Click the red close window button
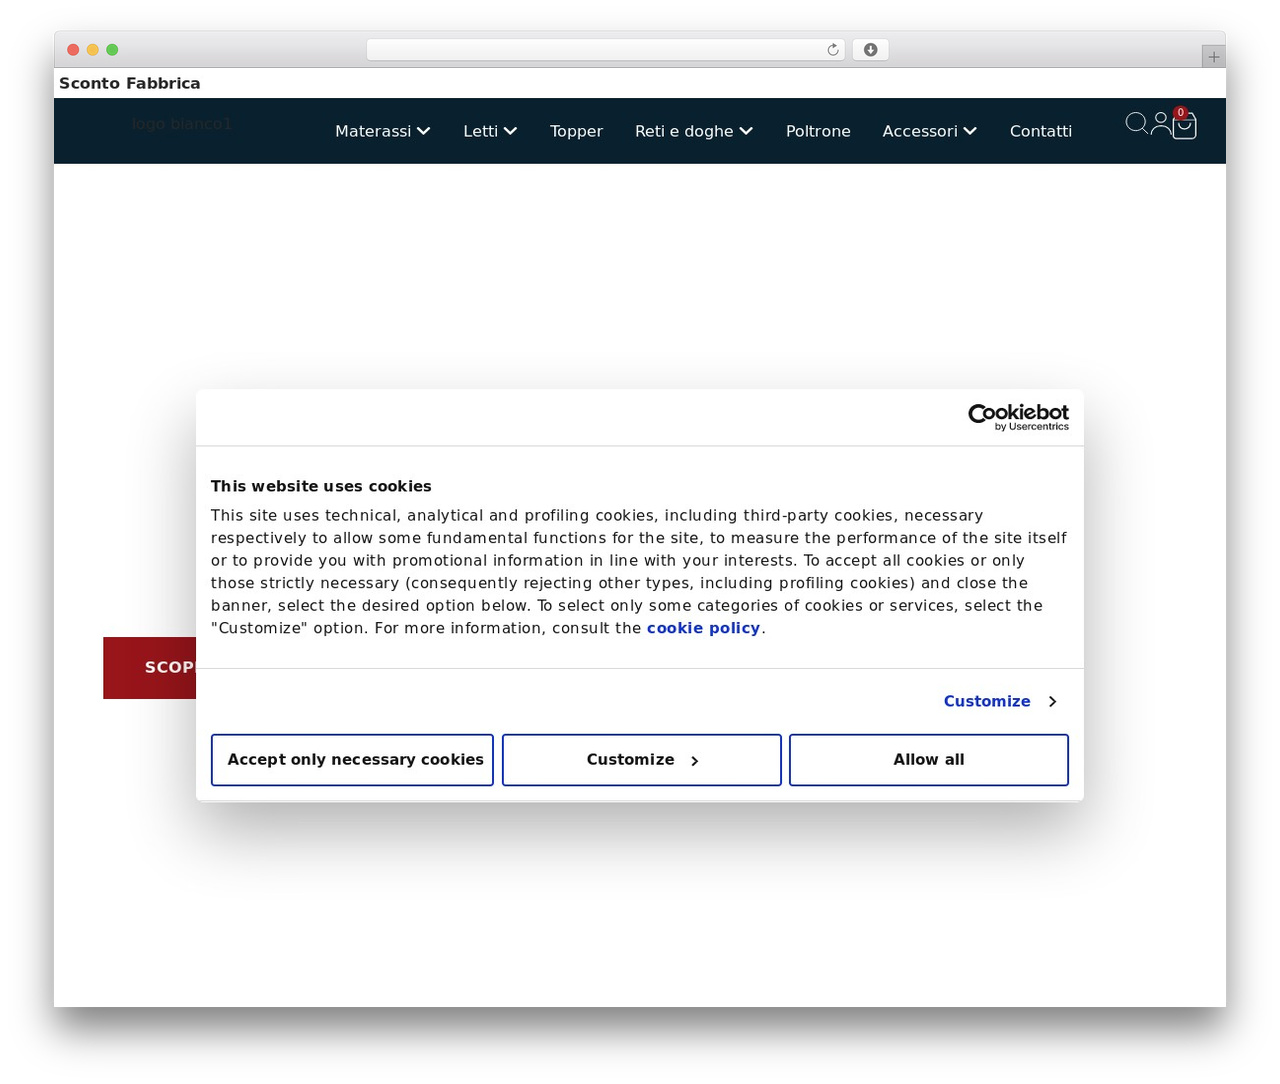 point(73,50)
